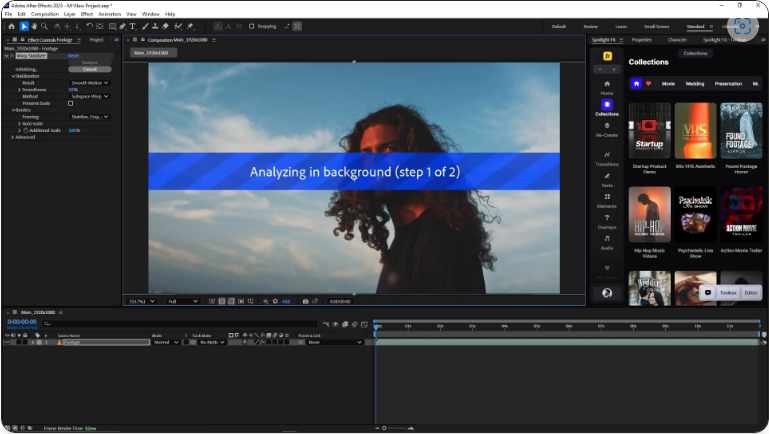
Task: Select the Type tool
Action: (132, 26)
